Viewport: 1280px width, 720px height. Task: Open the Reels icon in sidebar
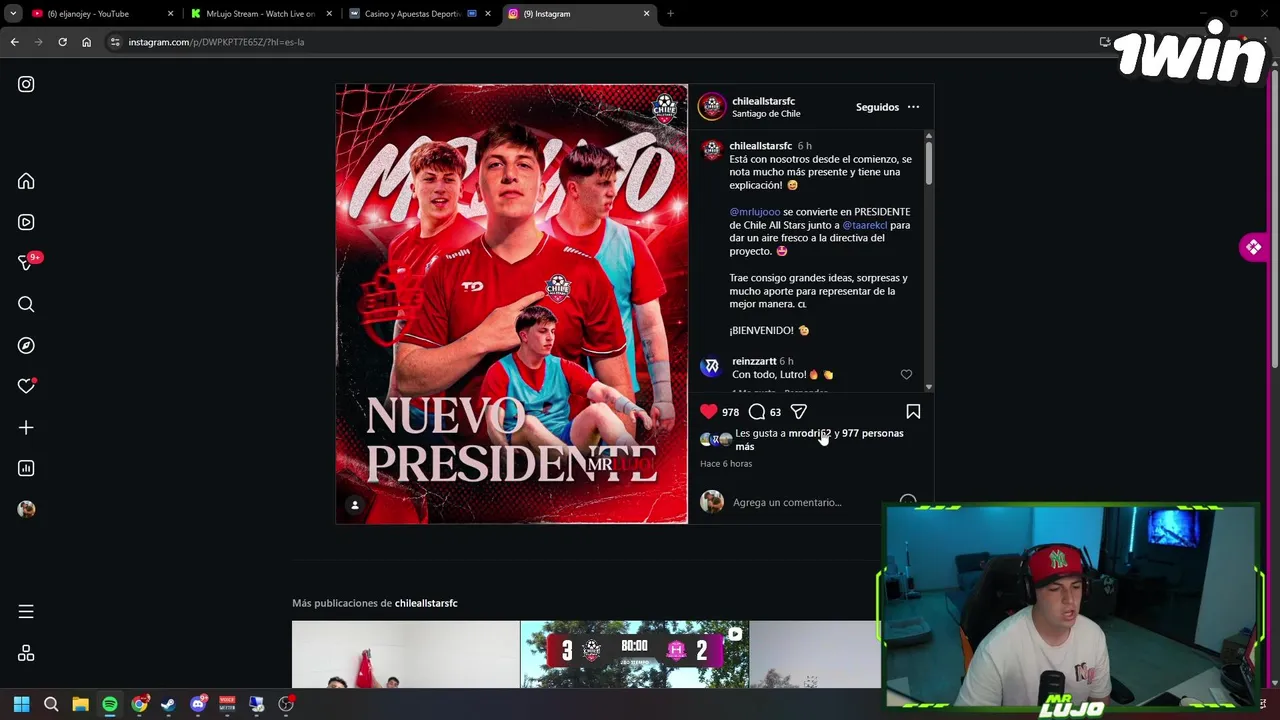tap(26, 222)
